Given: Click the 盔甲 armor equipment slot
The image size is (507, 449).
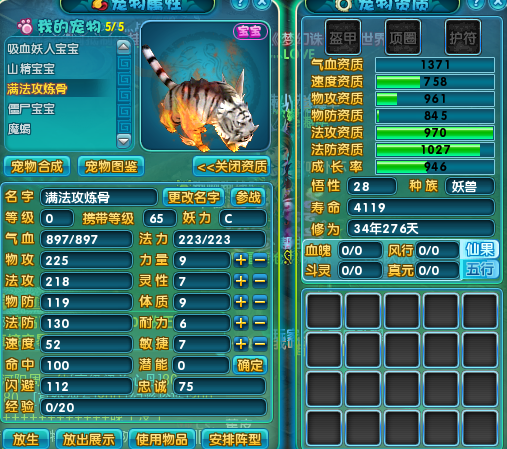Looking at the screenshot, I should [343, 37].
